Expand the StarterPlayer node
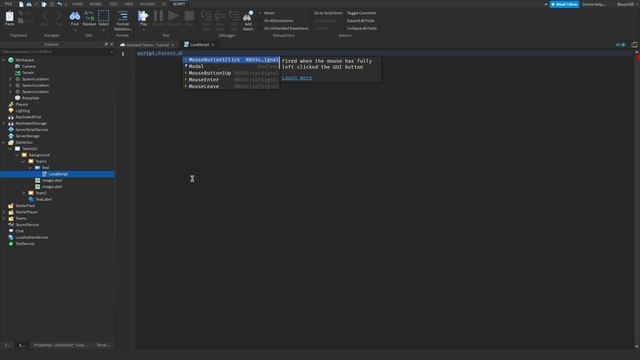This screenshot has width=640, height=360. click(4, 212)
